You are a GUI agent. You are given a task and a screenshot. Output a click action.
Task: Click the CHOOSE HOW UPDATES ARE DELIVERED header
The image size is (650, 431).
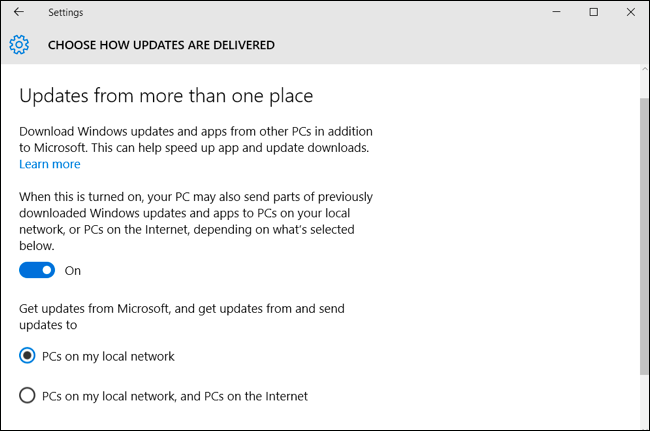161,45
